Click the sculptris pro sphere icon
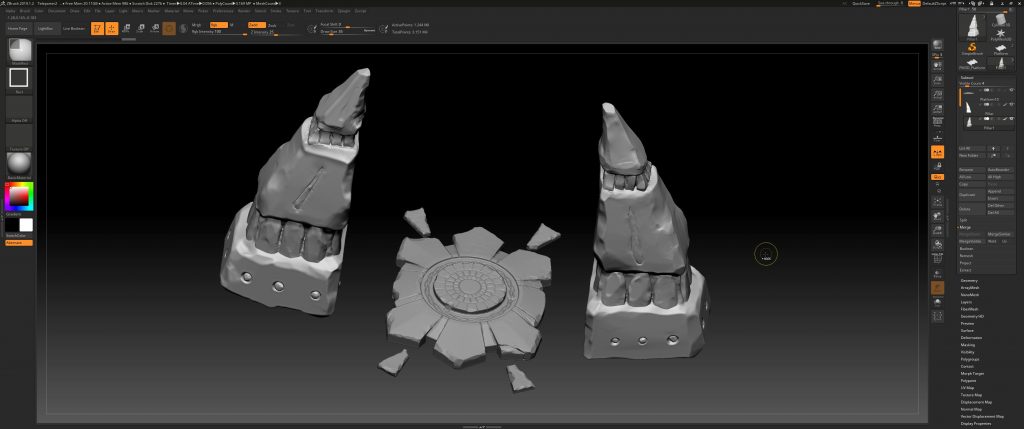The height and width of the screenshot is (429, 1024). 184,28
